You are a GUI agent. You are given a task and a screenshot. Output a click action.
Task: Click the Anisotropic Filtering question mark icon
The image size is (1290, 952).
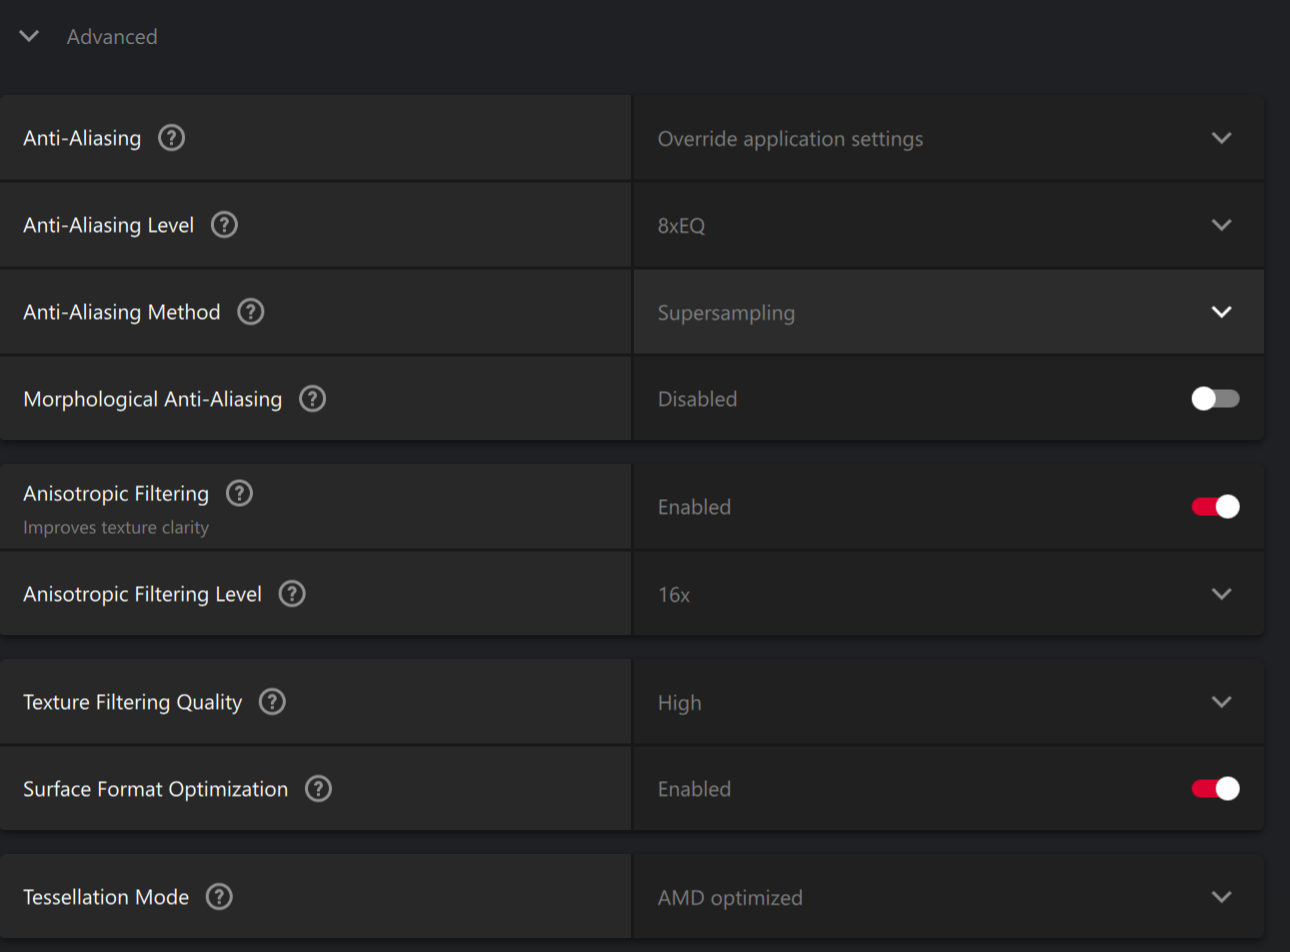240,493
